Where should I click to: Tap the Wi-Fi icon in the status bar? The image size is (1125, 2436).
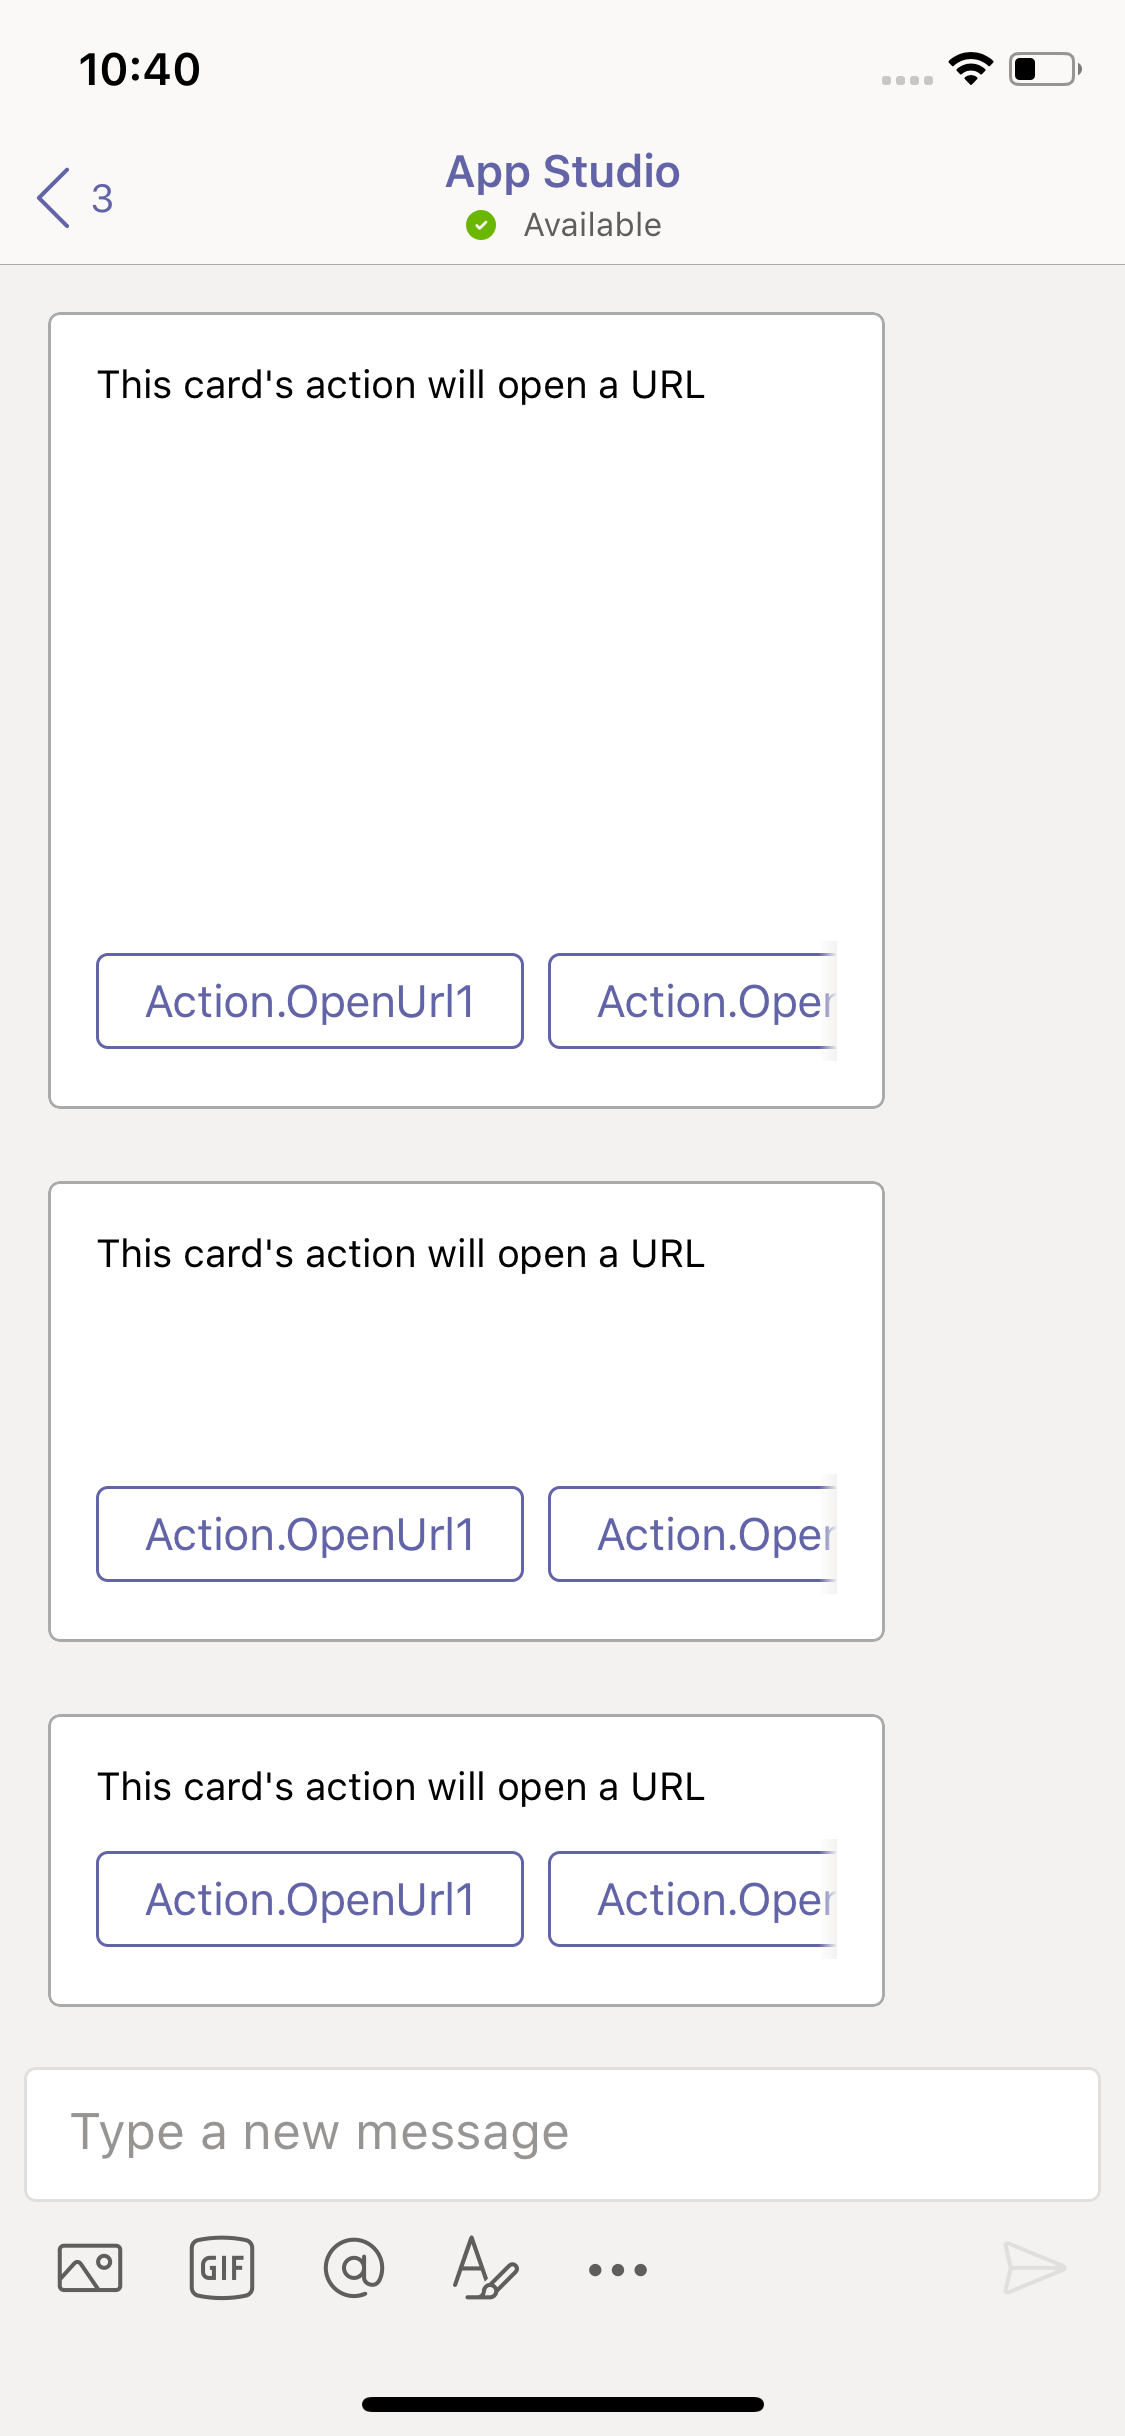(968, 67)
